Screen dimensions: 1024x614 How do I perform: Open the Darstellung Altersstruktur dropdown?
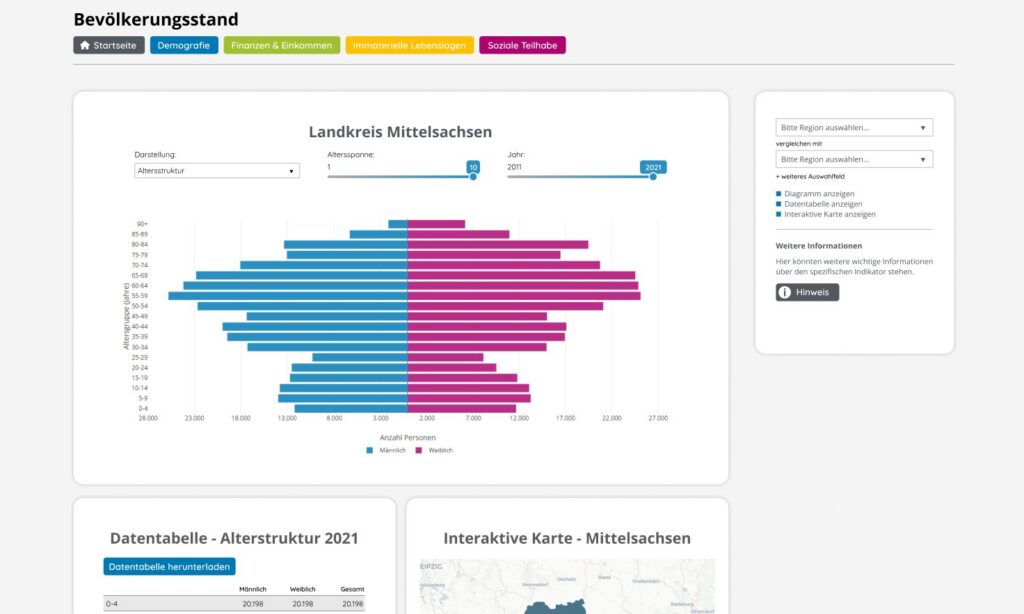tap(217, 170)
